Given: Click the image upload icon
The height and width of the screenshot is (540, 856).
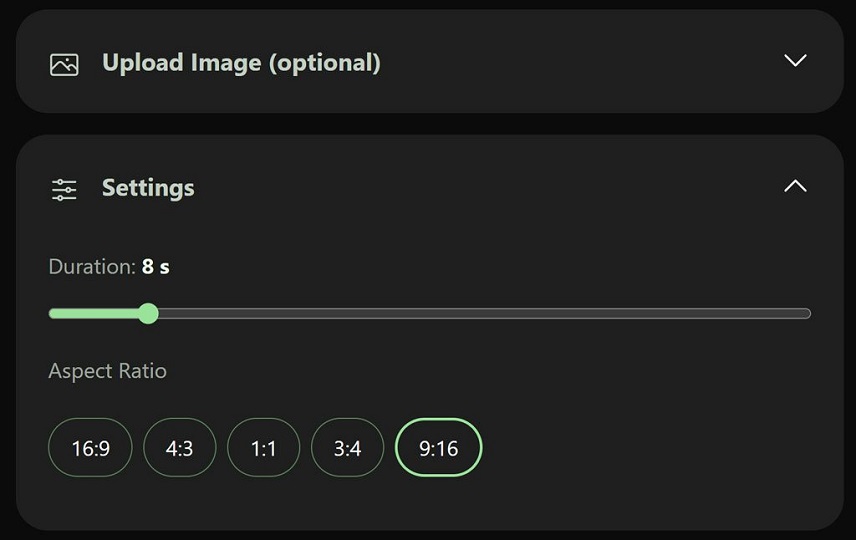Looking at the screenshot, I should coord(64,64).
